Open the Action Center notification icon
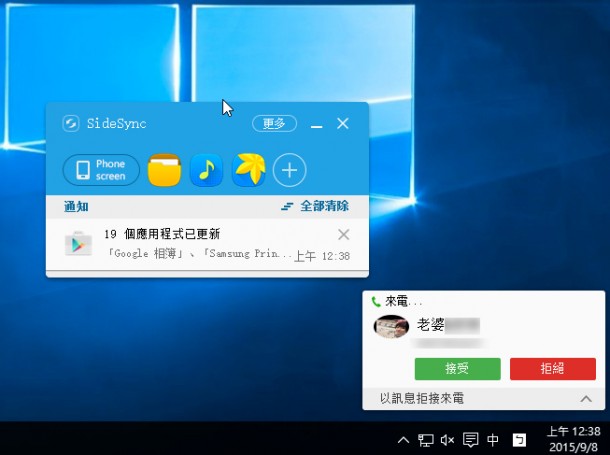 470,440
